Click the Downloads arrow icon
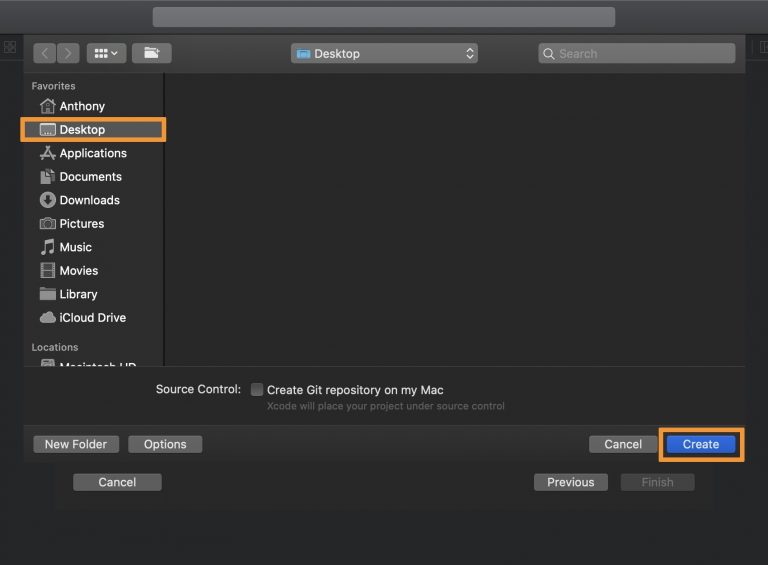This screenshot has height=565, width=768. pos(48,200)
